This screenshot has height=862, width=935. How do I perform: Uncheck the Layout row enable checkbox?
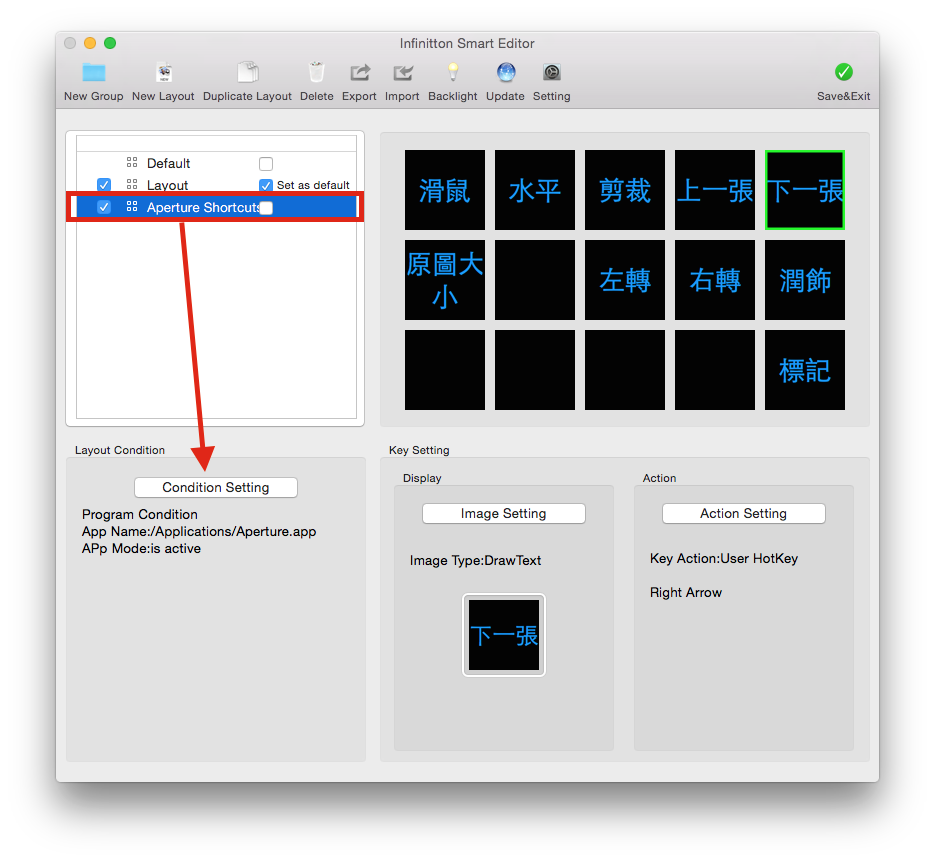click(x=104, y=185)
